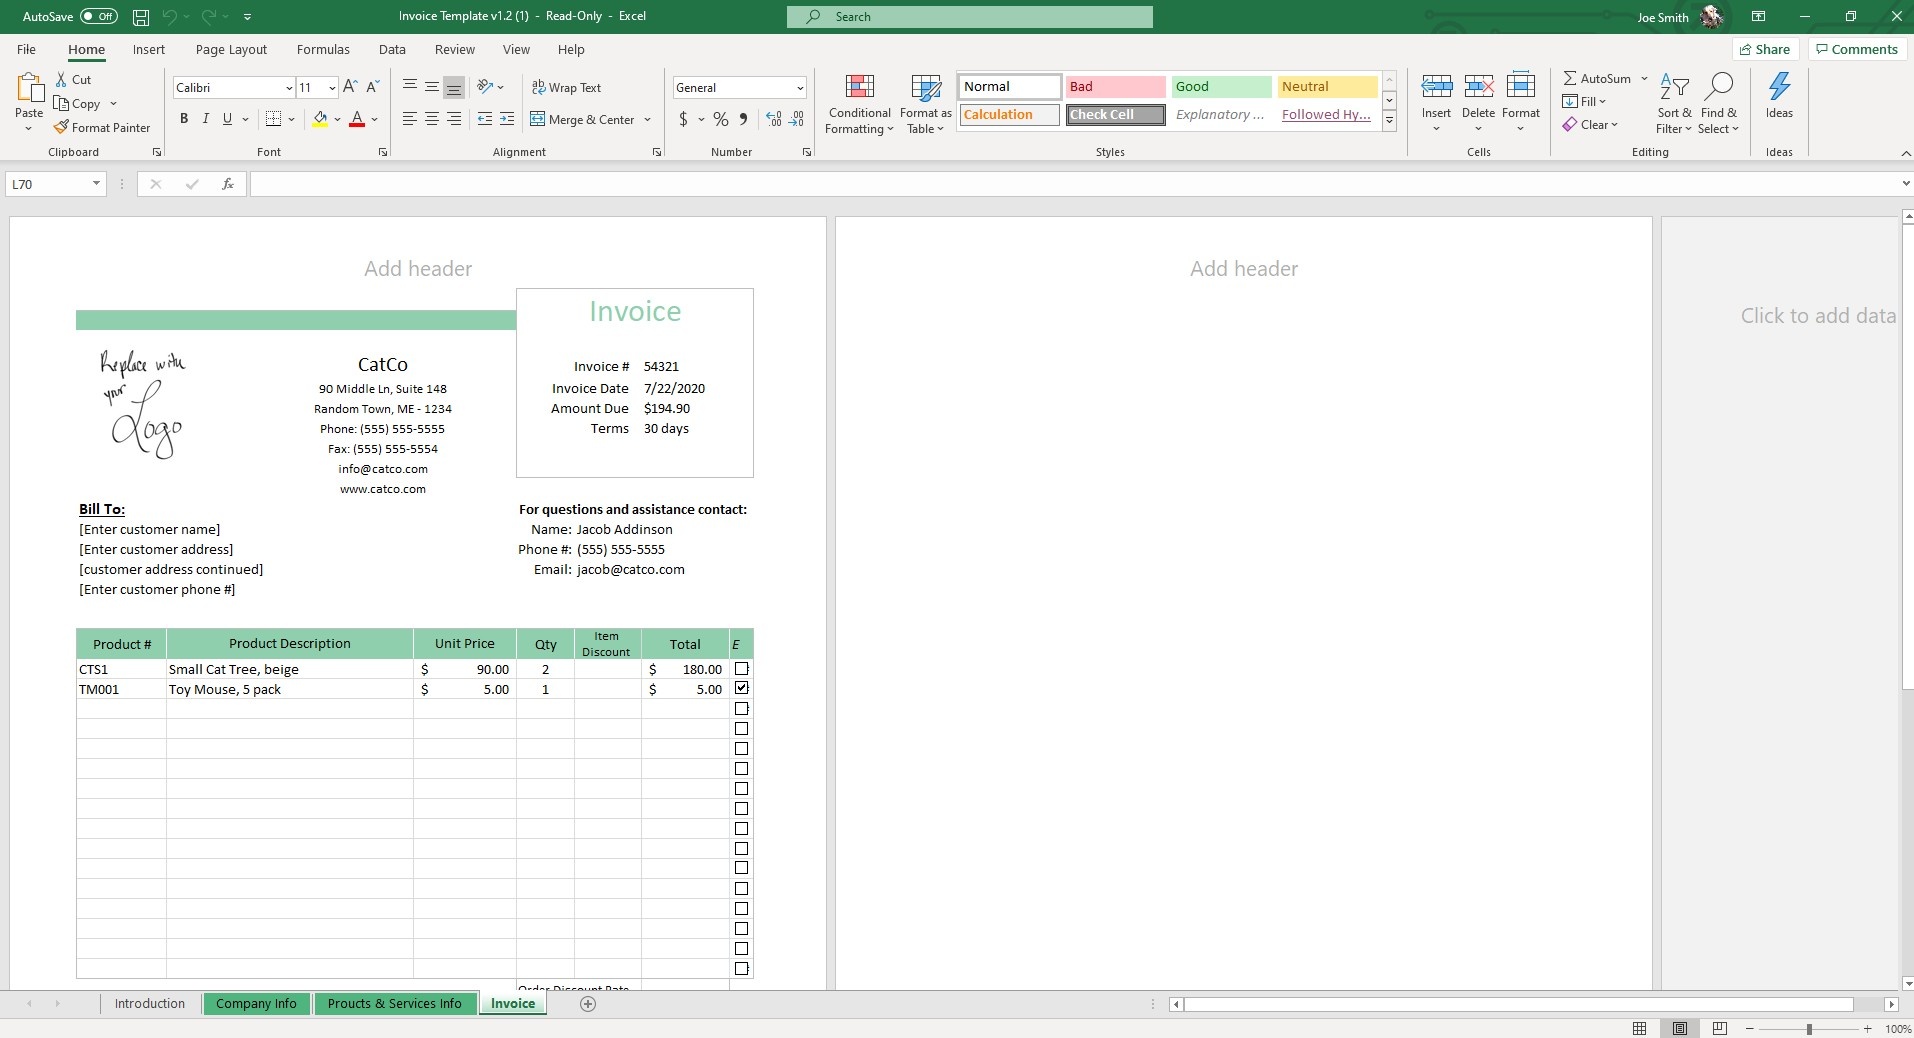Switch to the Page Layout tab

coord(231,49)
